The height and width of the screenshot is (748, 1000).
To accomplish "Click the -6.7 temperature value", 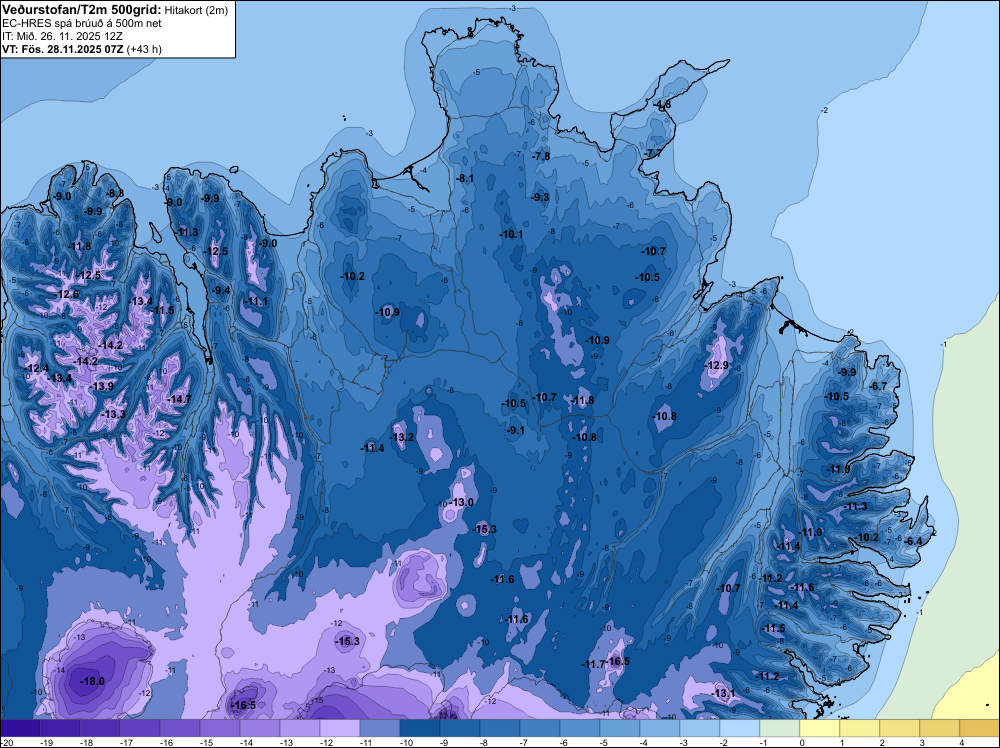I will 878,386.
